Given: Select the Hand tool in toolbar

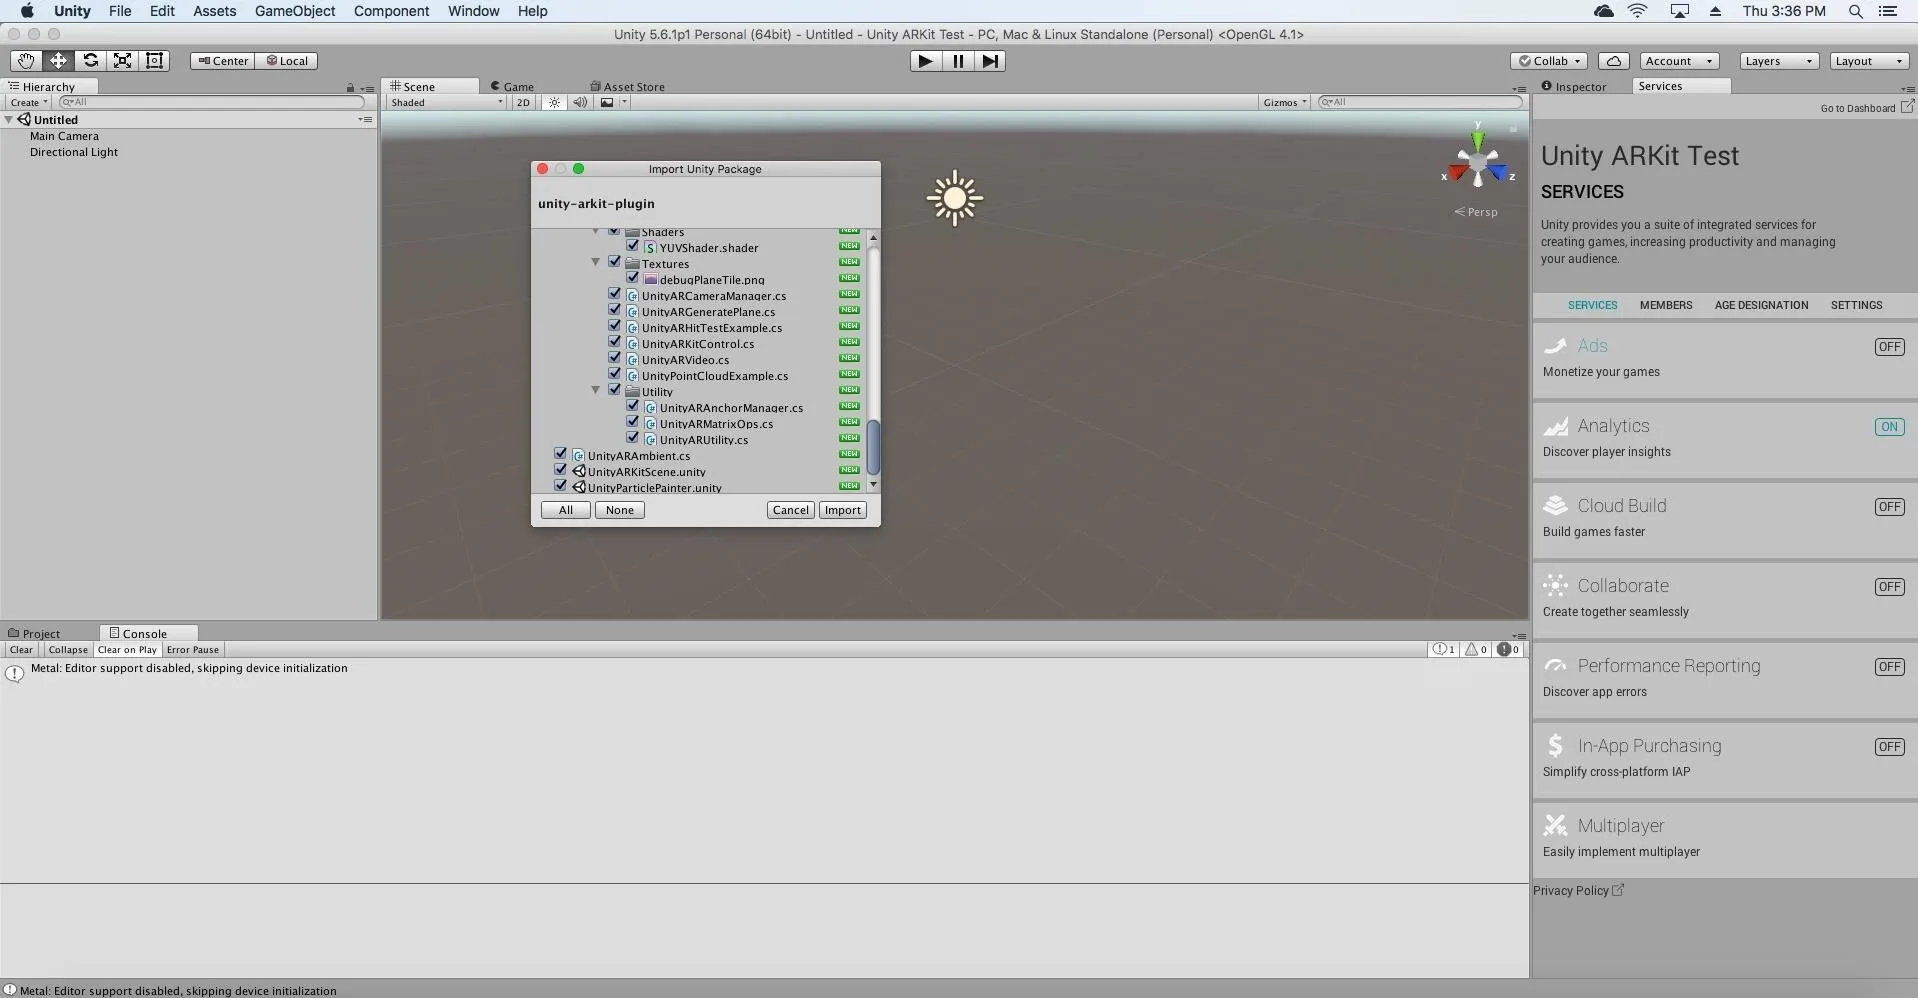Looking at the screenshot, I should click(x=26, y=61).
